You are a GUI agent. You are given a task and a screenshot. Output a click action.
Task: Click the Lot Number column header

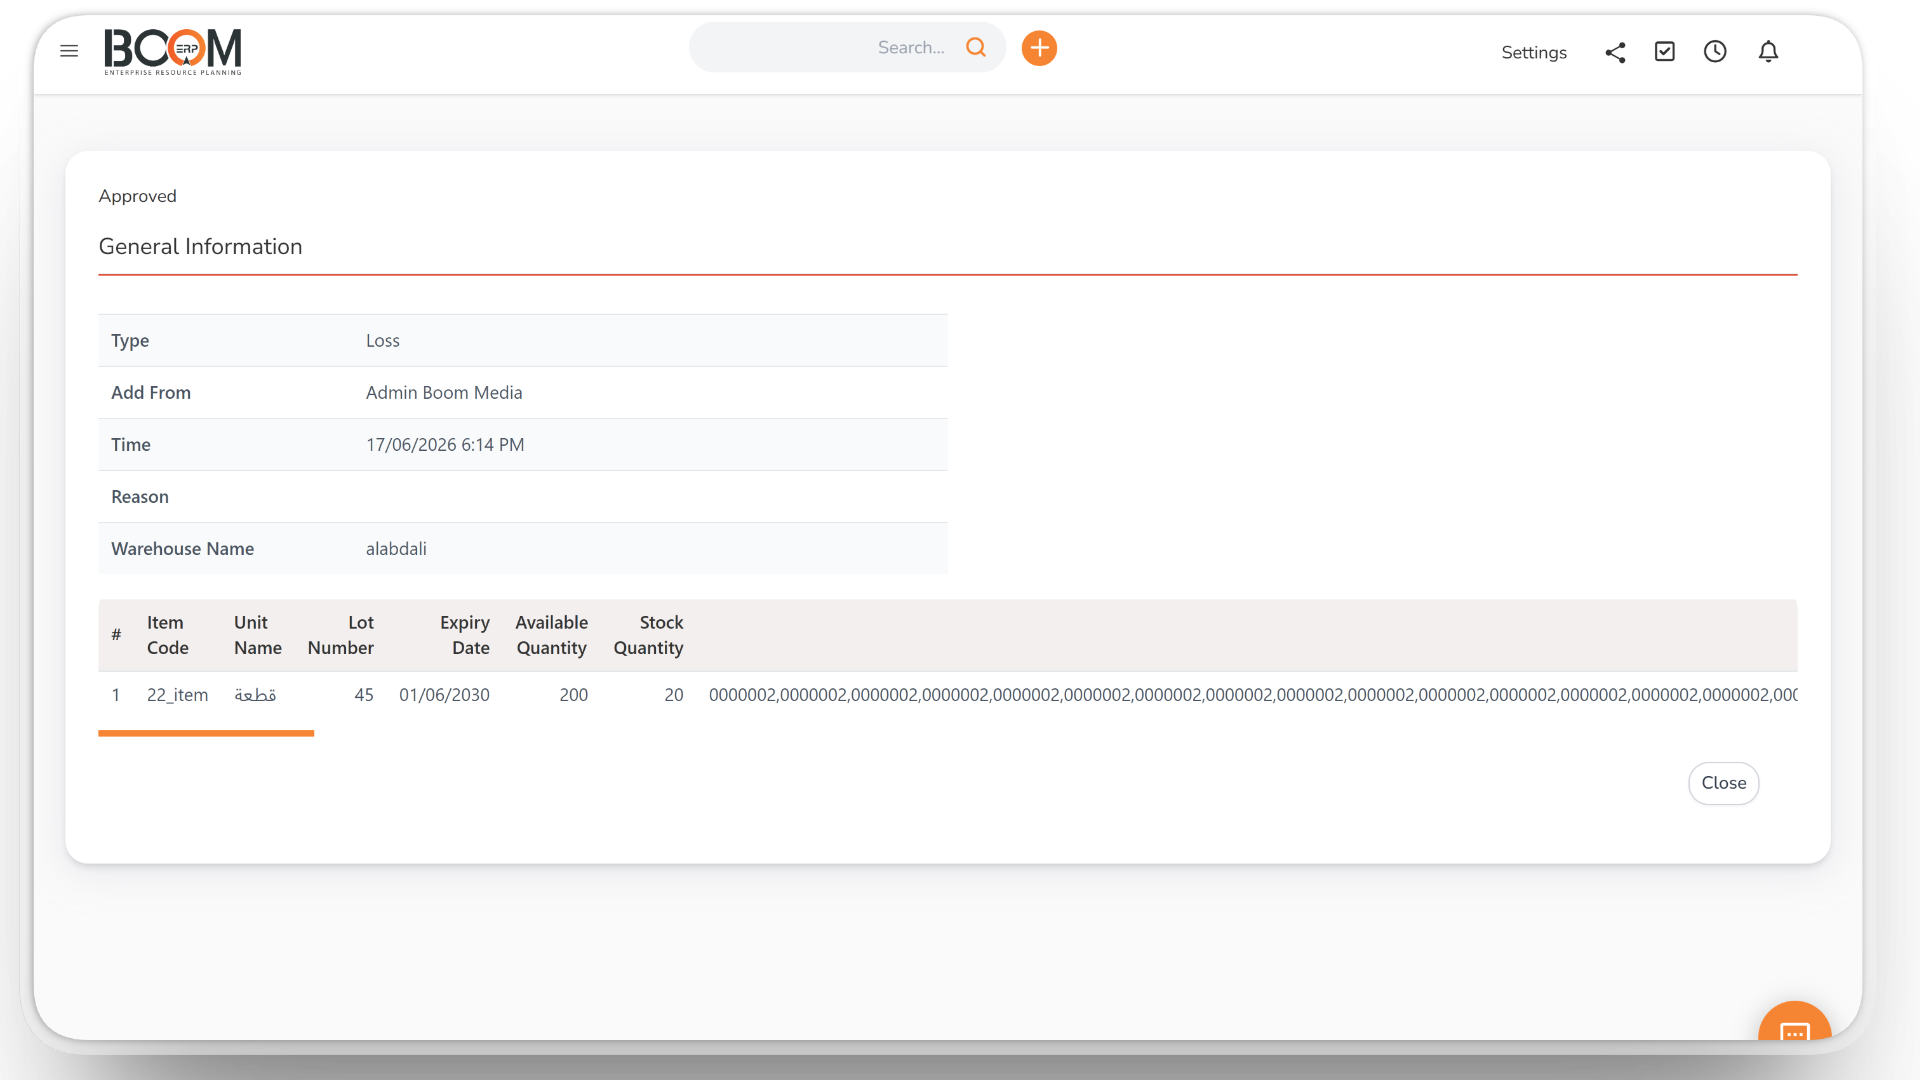(x=340, y=635)
